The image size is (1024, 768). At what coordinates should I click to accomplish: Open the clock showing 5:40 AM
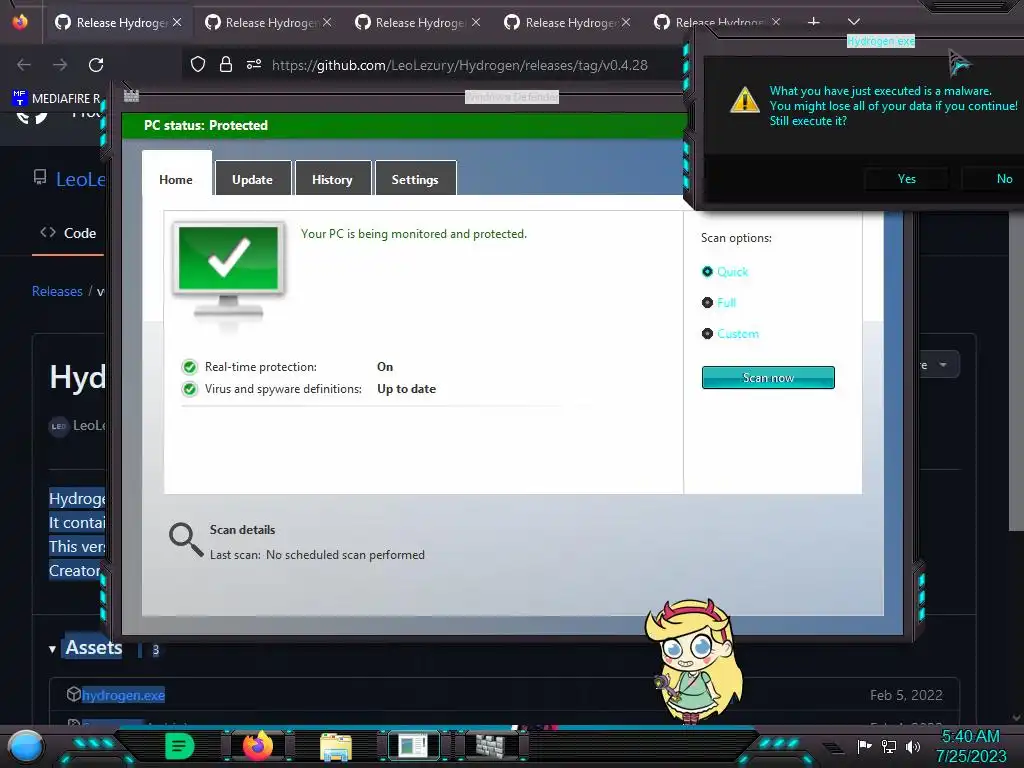[x=971, y=746]
